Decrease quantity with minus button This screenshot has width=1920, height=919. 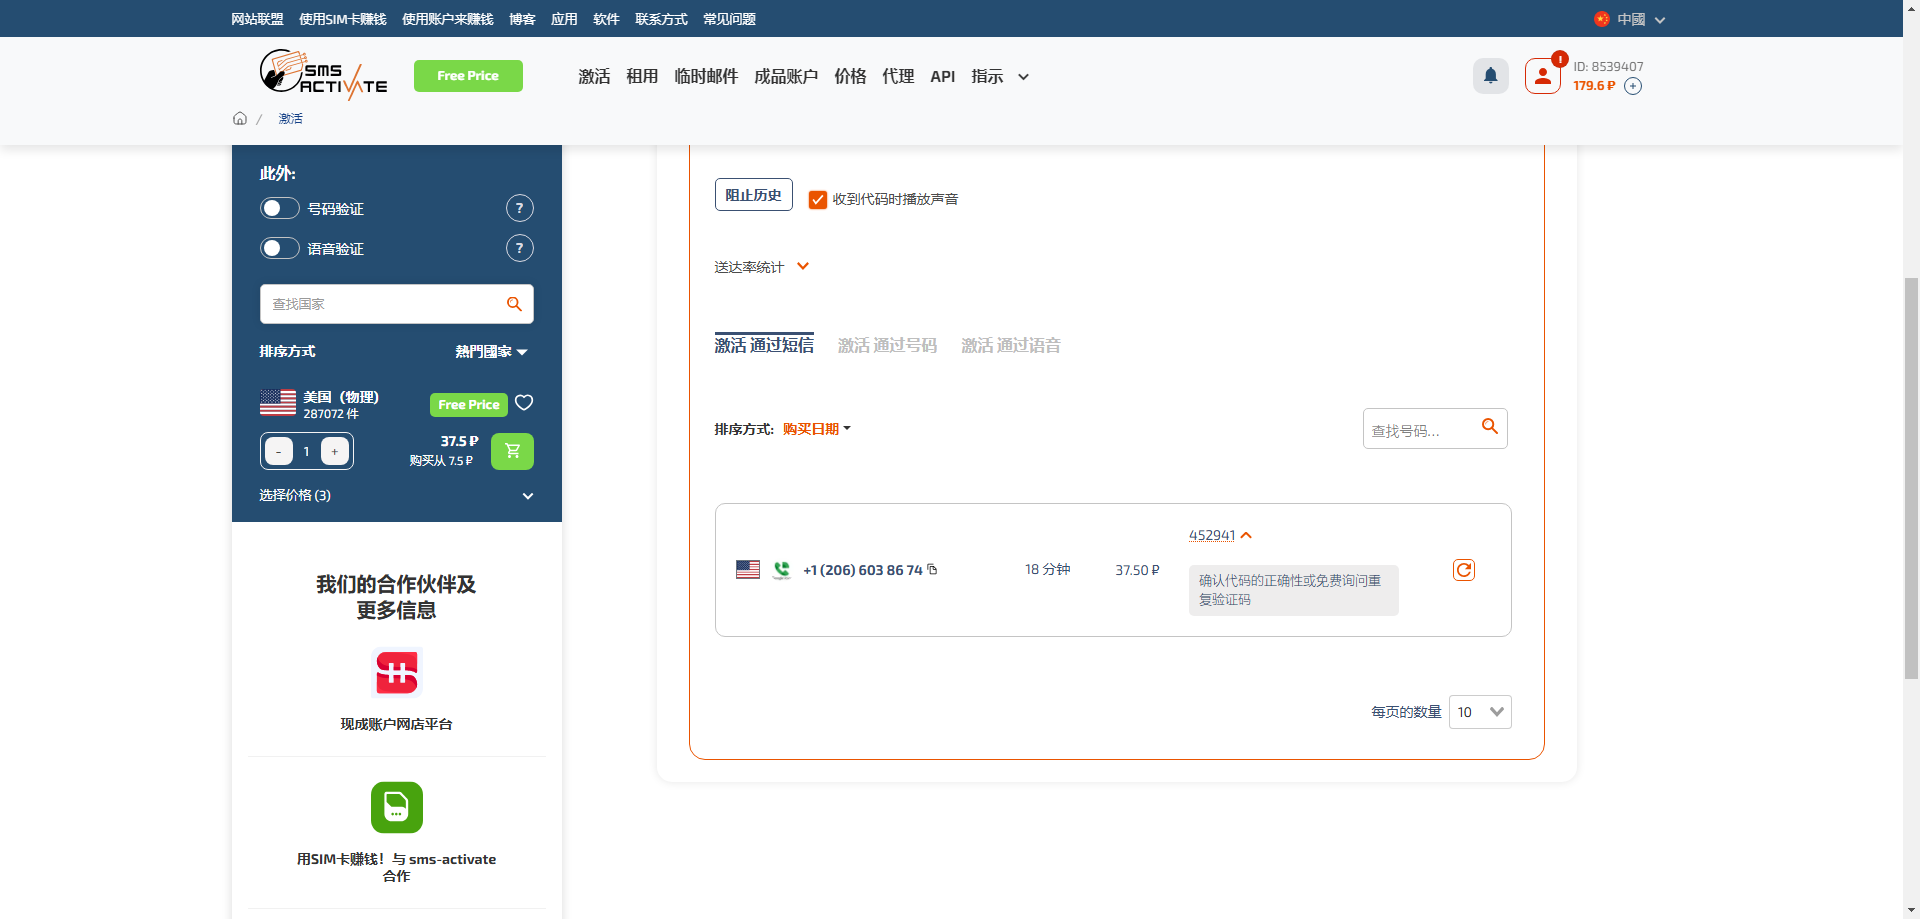click(x=279, y=451)
